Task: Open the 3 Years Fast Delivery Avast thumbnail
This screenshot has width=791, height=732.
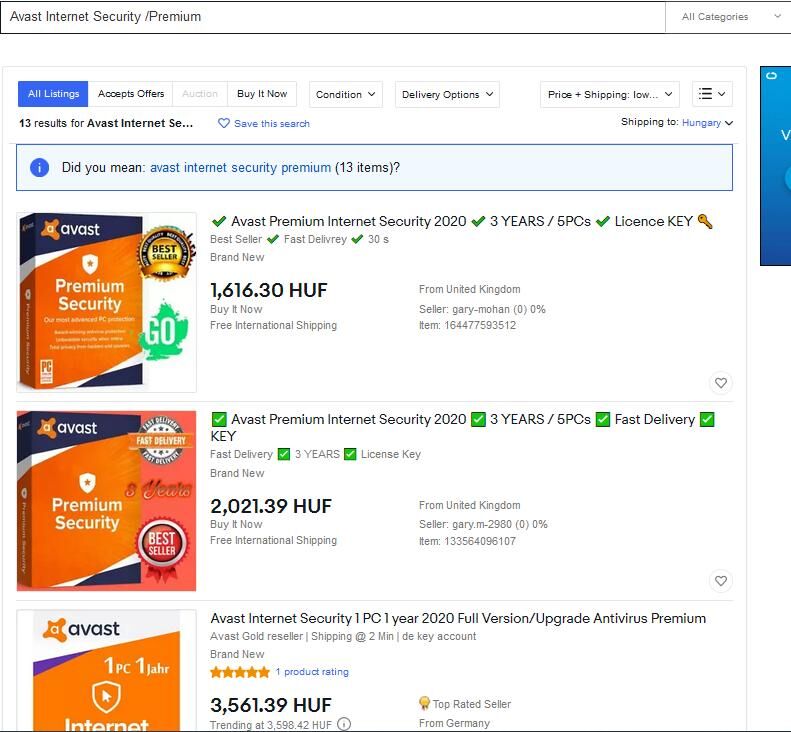Action: (x=106, y=501)
